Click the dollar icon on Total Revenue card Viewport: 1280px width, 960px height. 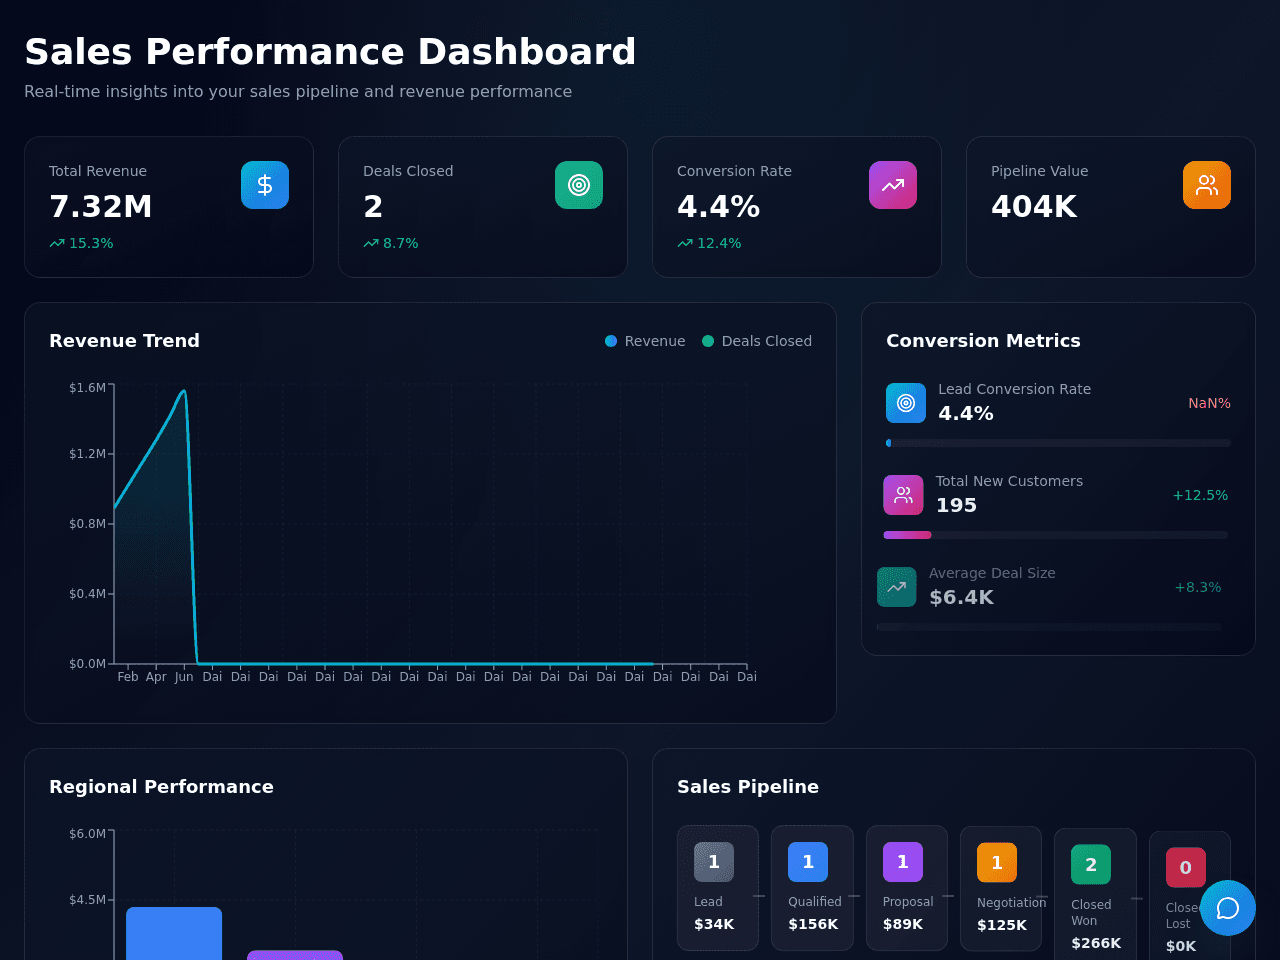point(265,185)
